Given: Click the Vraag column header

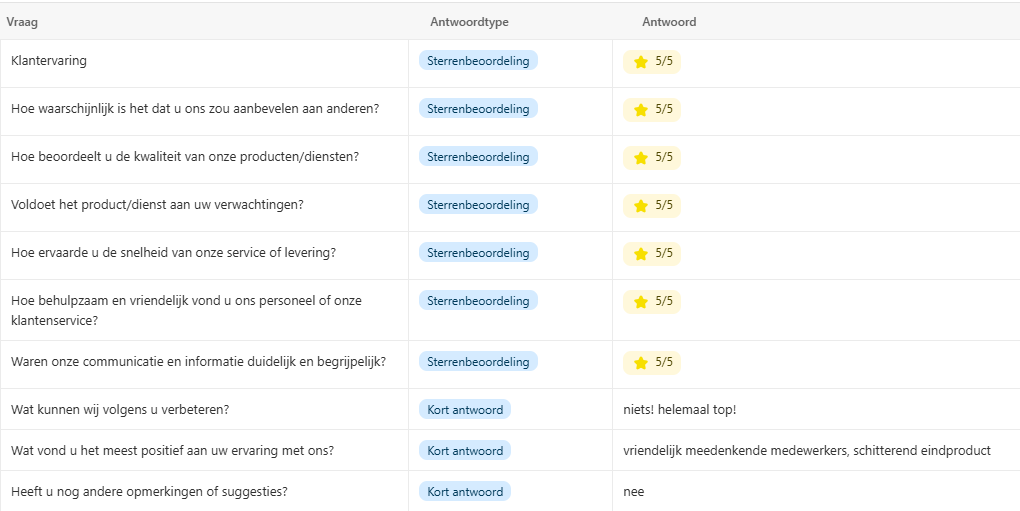Looking at the screenshot, I should click(22, 22).
